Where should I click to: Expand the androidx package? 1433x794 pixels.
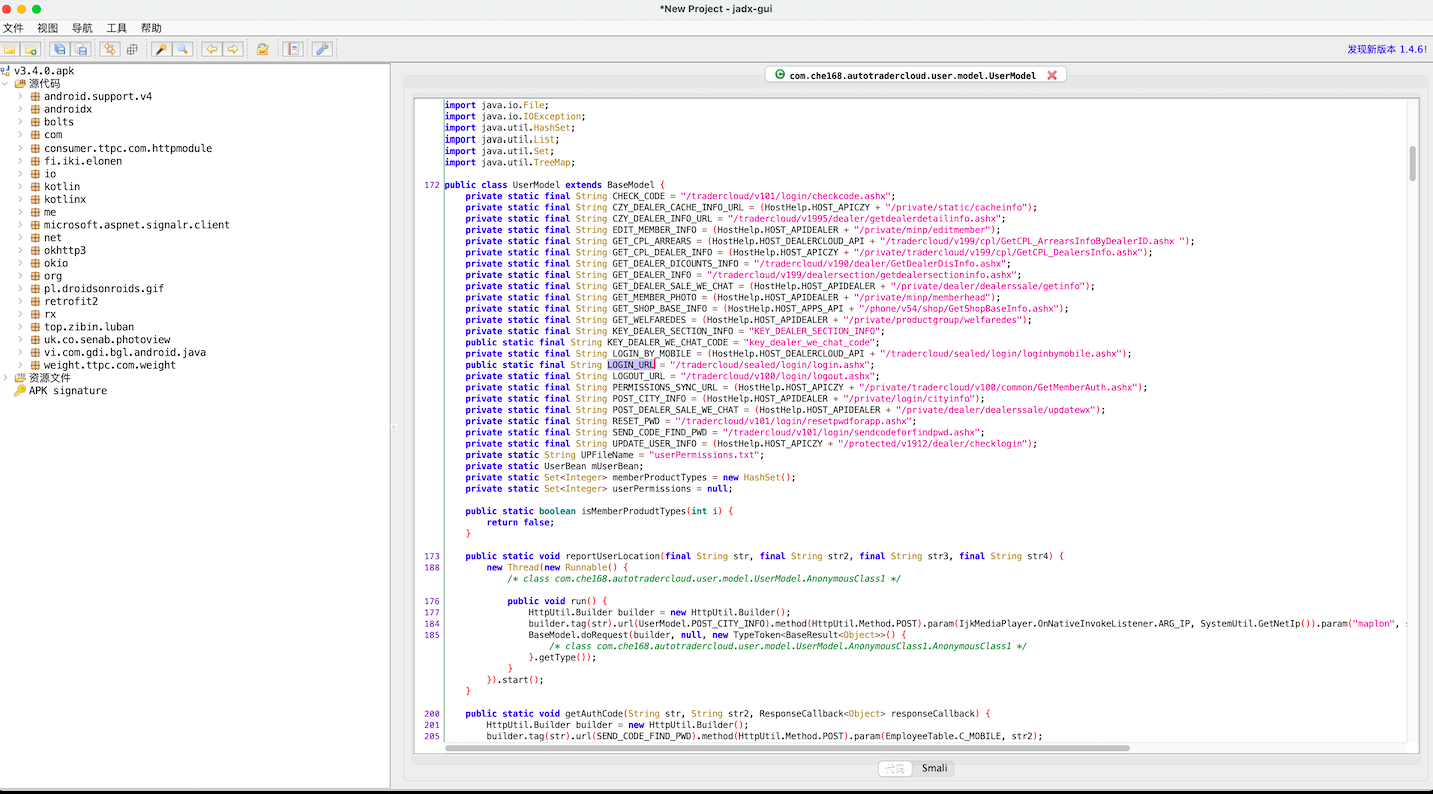(20, 110)
